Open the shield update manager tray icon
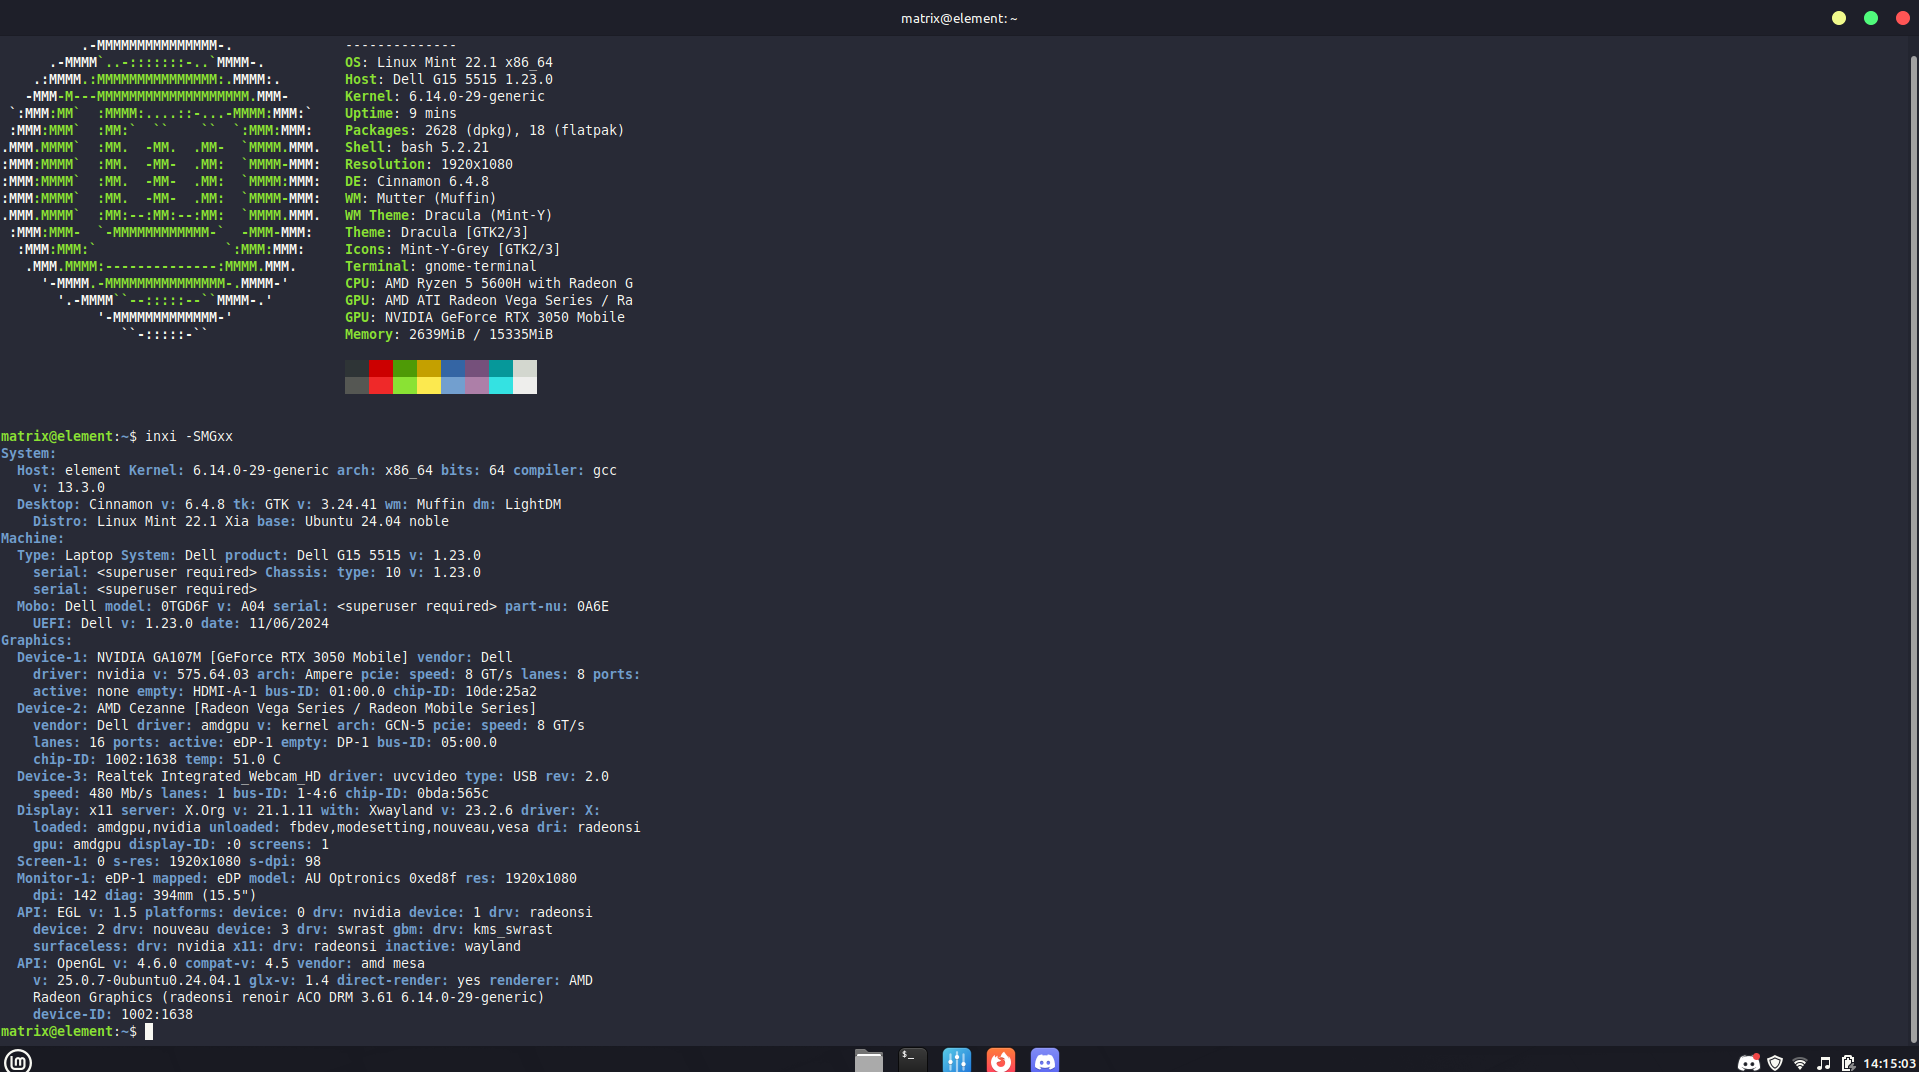This screenshot has width=1919, height=1072. [x=1775, y=1063]
